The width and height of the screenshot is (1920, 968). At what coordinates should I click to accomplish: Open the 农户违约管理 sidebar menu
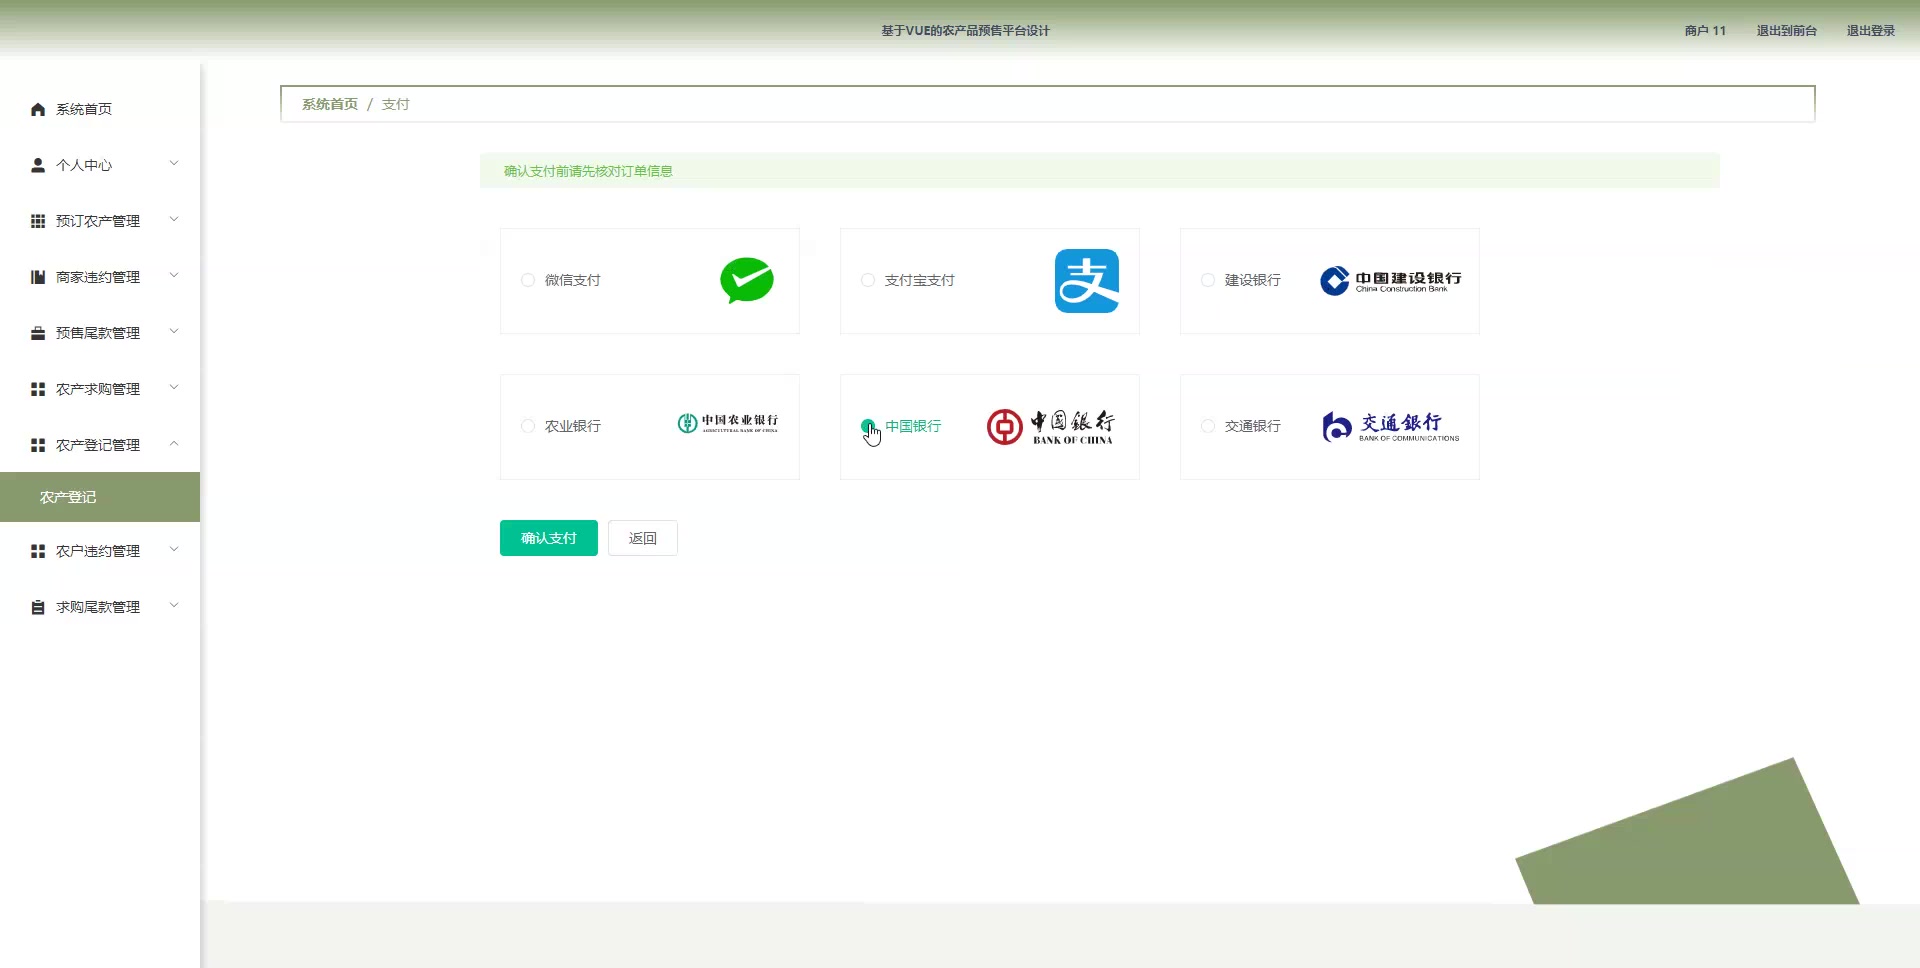pyautogui.click(x=100, y=551)
